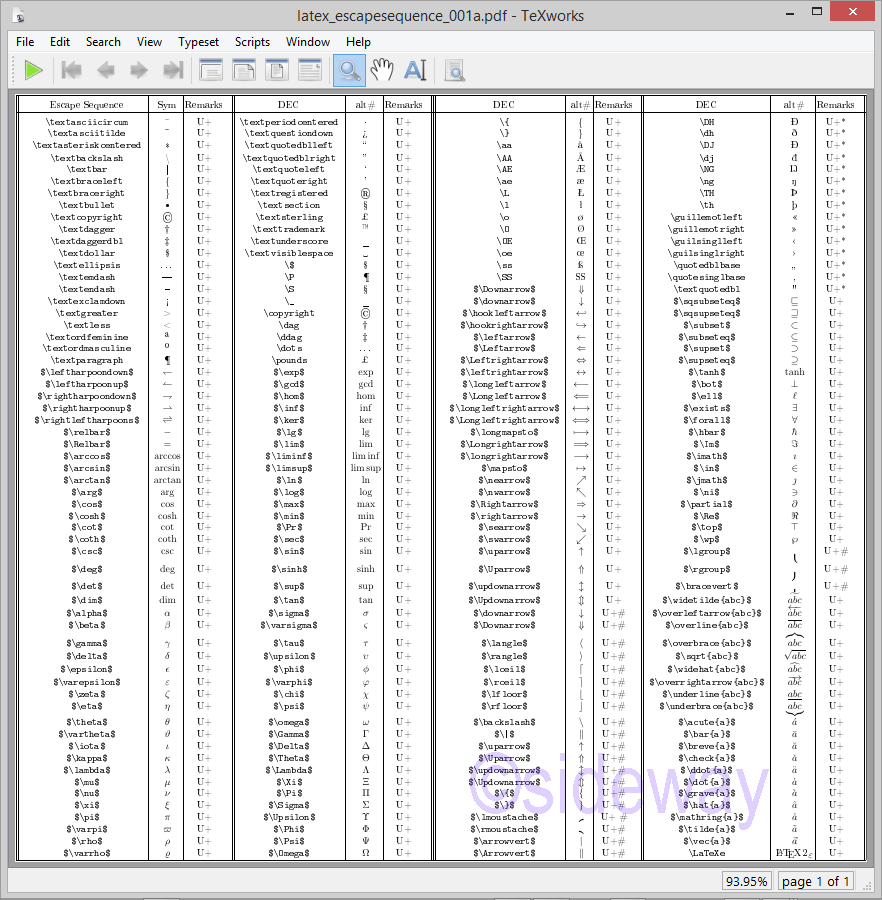The height and width of the screenshot is (900, 882).
Task: Select the Magnify tool
Action: (x=349, y=71)
